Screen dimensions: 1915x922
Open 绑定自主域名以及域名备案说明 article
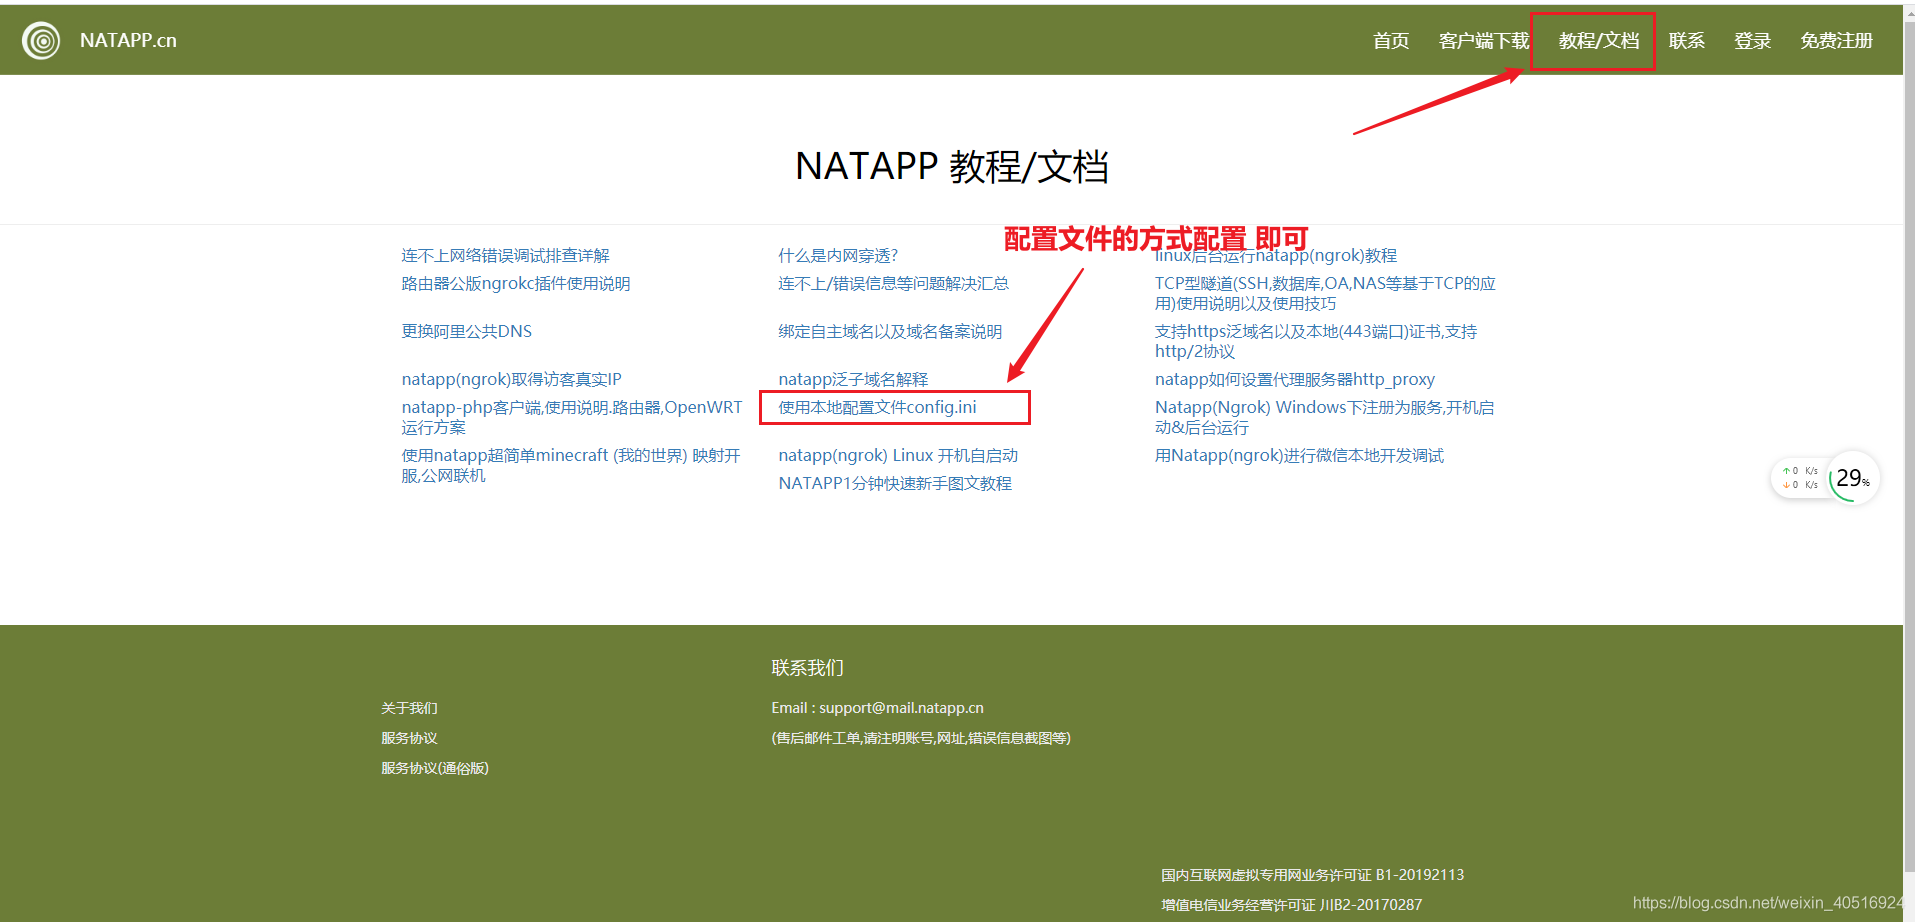pos(890,332)
